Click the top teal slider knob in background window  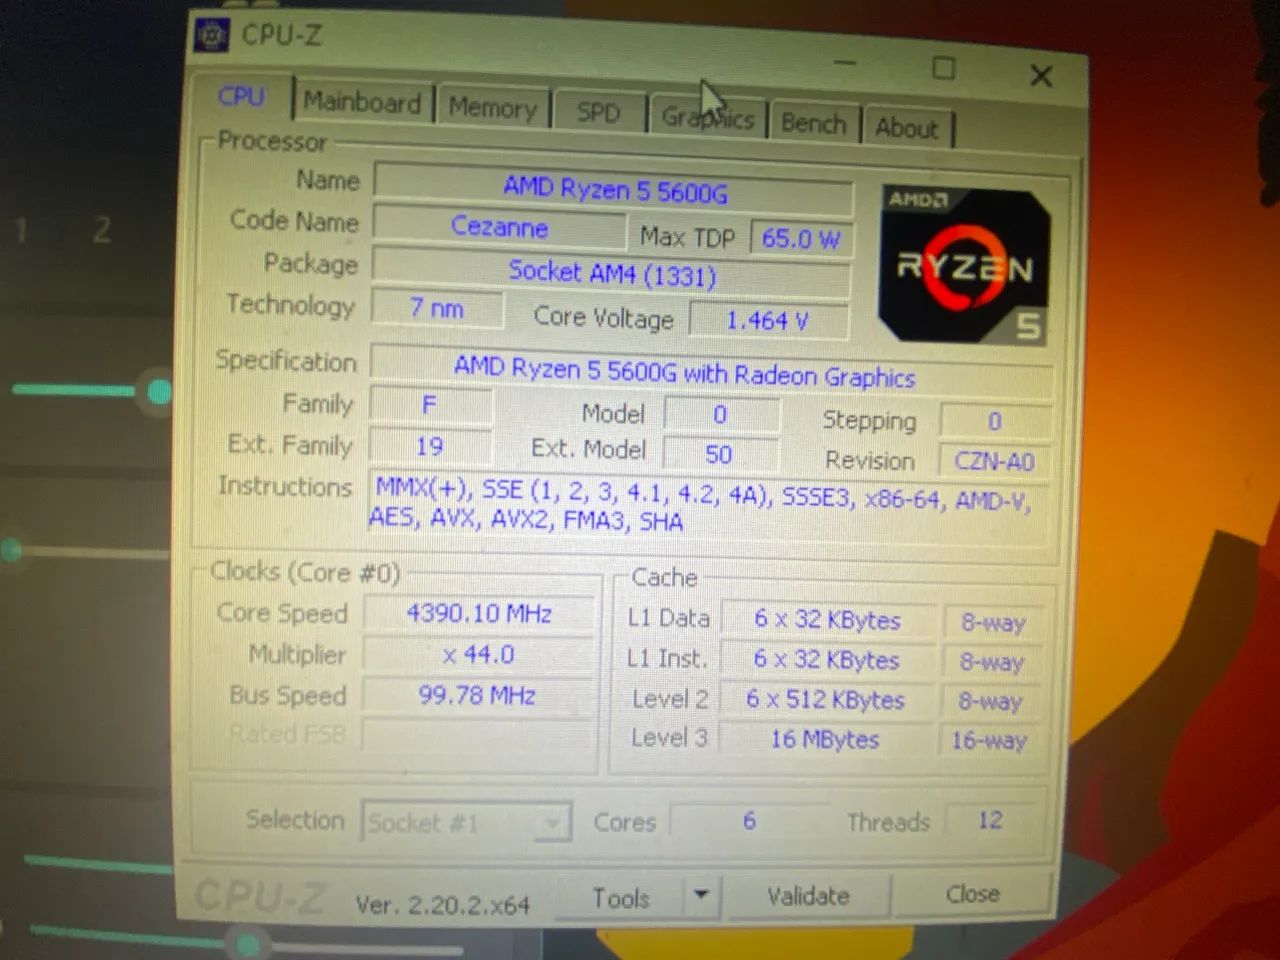coord(159,391)
